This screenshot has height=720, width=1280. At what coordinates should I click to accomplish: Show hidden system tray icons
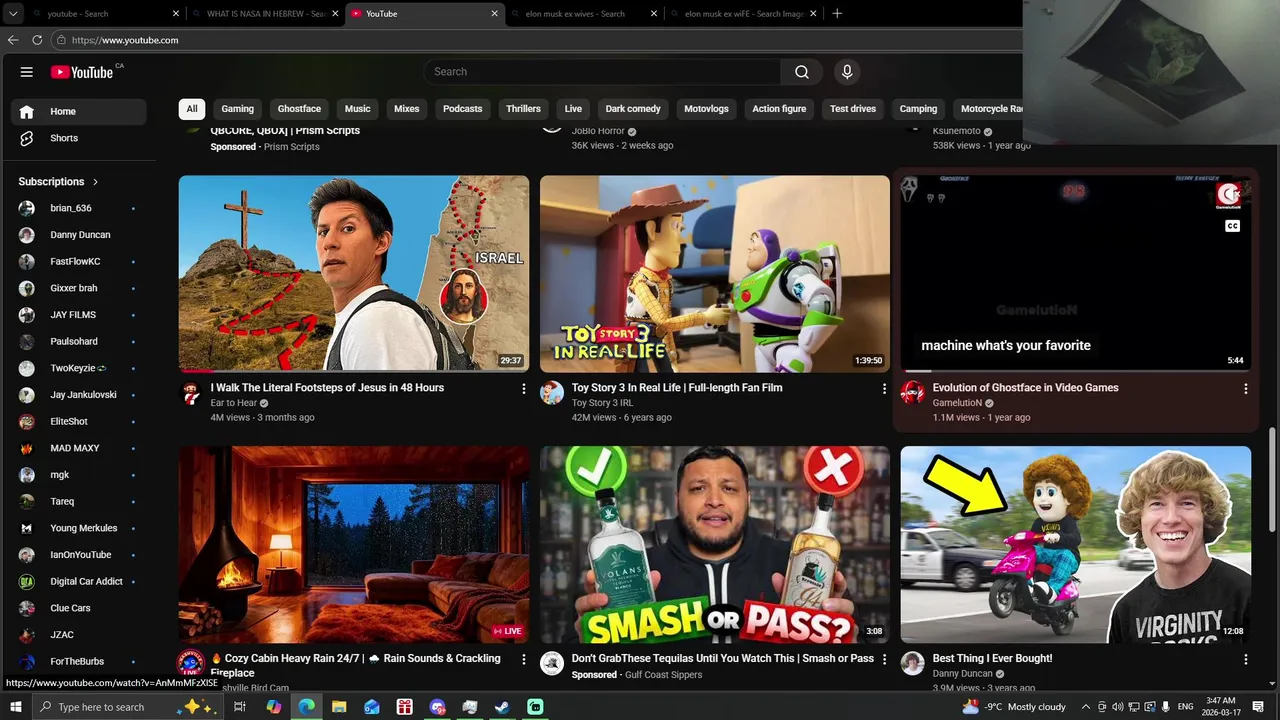(1085, 707)
